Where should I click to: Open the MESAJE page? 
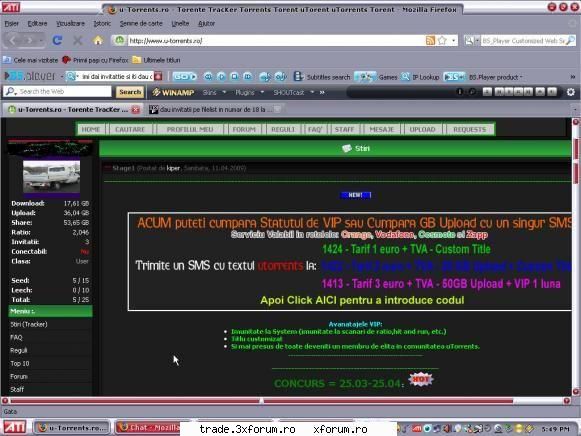[382, 129]
